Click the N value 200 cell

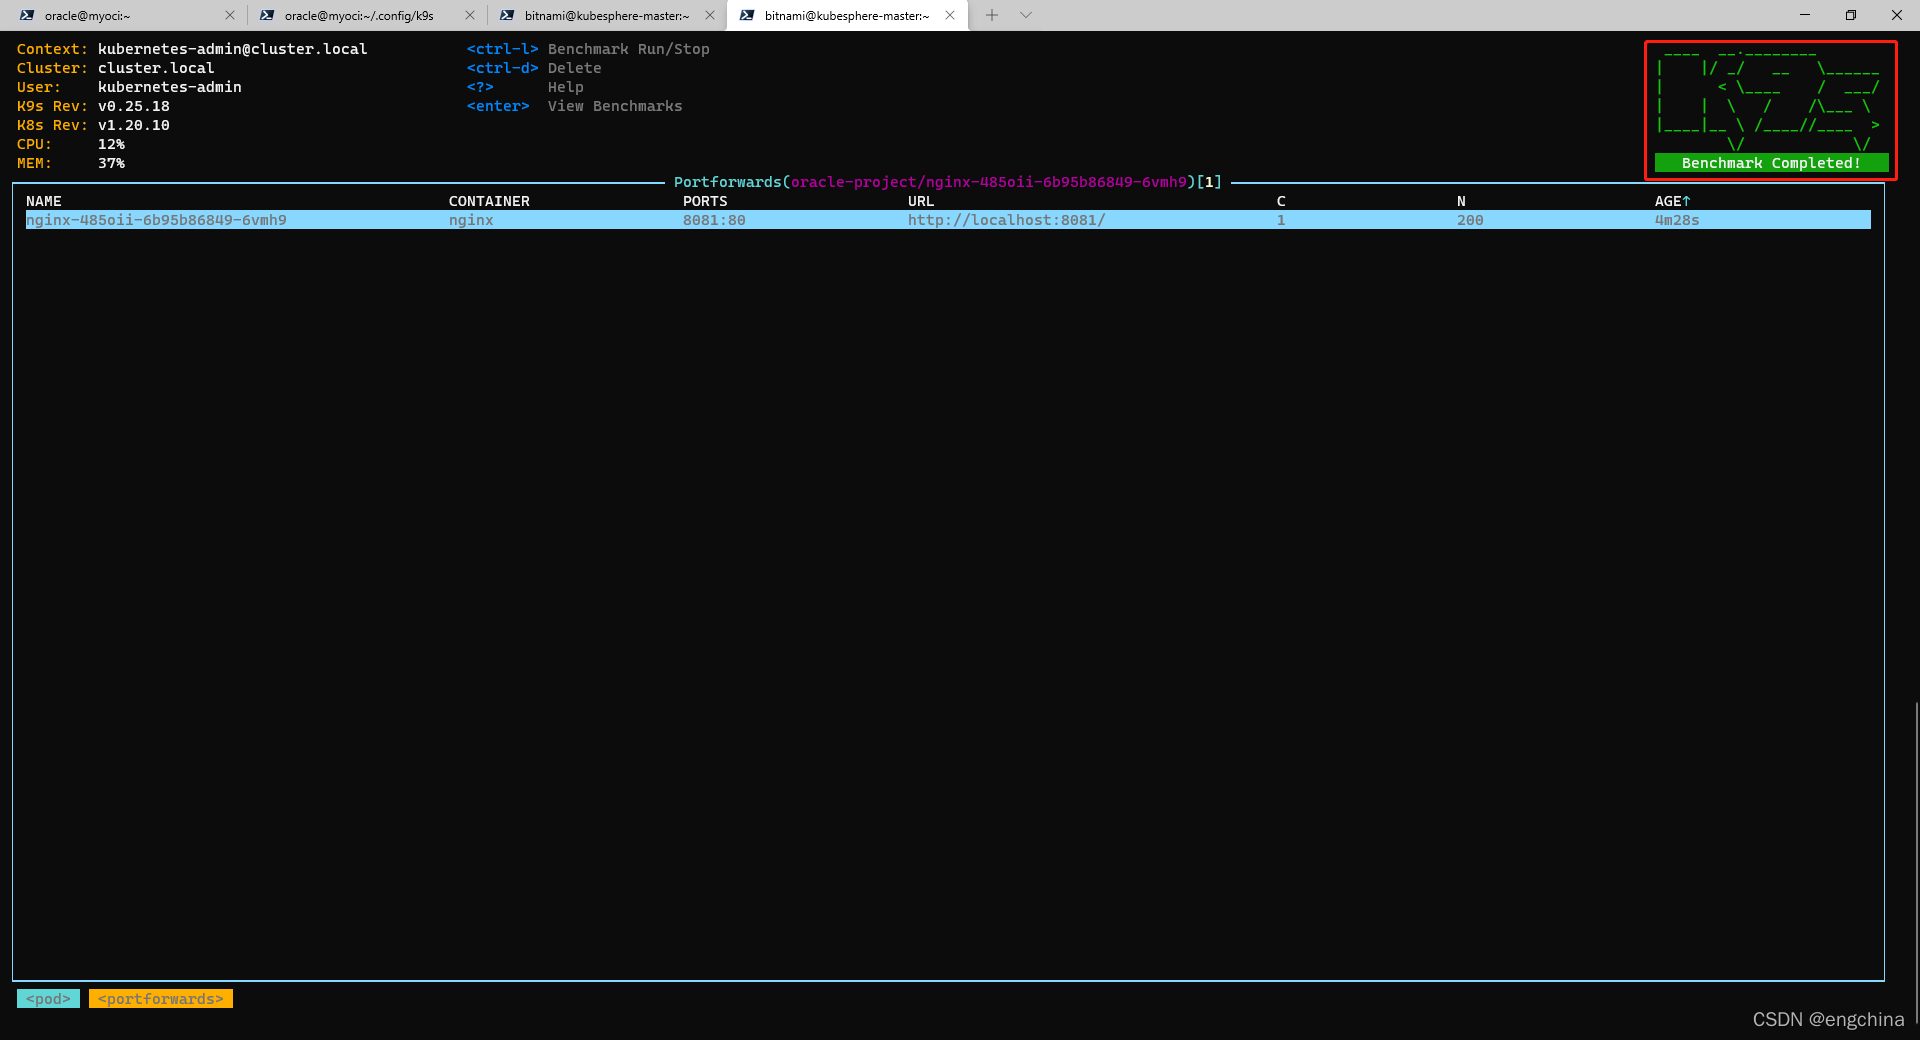[x=1470, y=220]
